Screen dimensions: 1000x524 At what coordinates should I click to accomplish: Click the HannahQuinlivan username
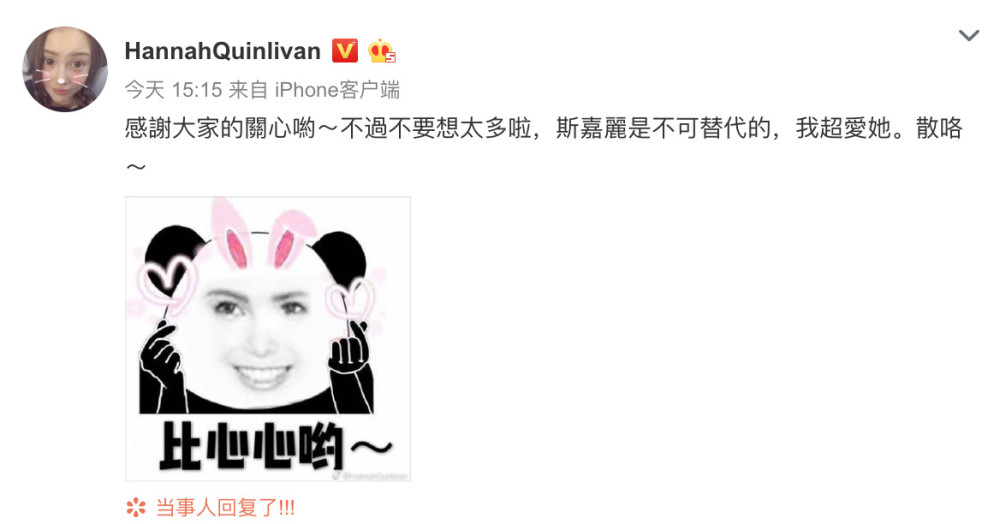point(223,51)
